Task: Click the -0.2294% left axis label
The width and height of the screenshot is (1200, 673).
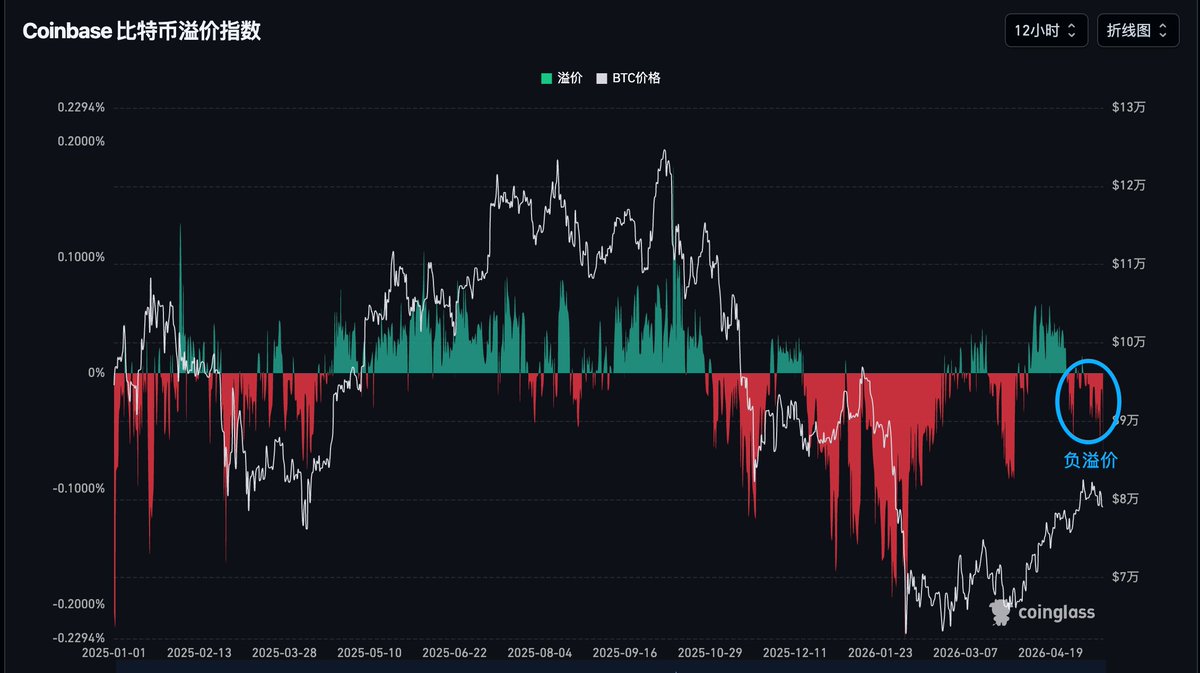Action: coord(79,638)
